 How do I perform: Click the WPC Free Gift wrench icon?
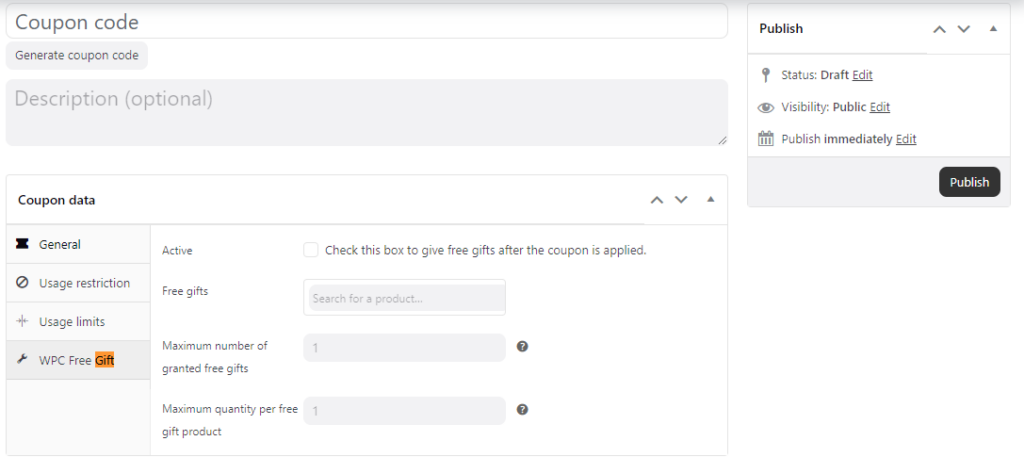pos(22,360)
